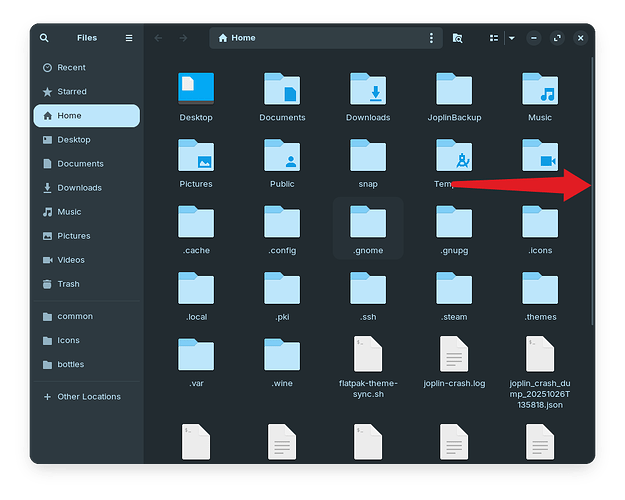Select the Downloads folder in the grid
This screenshot has width=625, height=500.
[x=368, y=90]
